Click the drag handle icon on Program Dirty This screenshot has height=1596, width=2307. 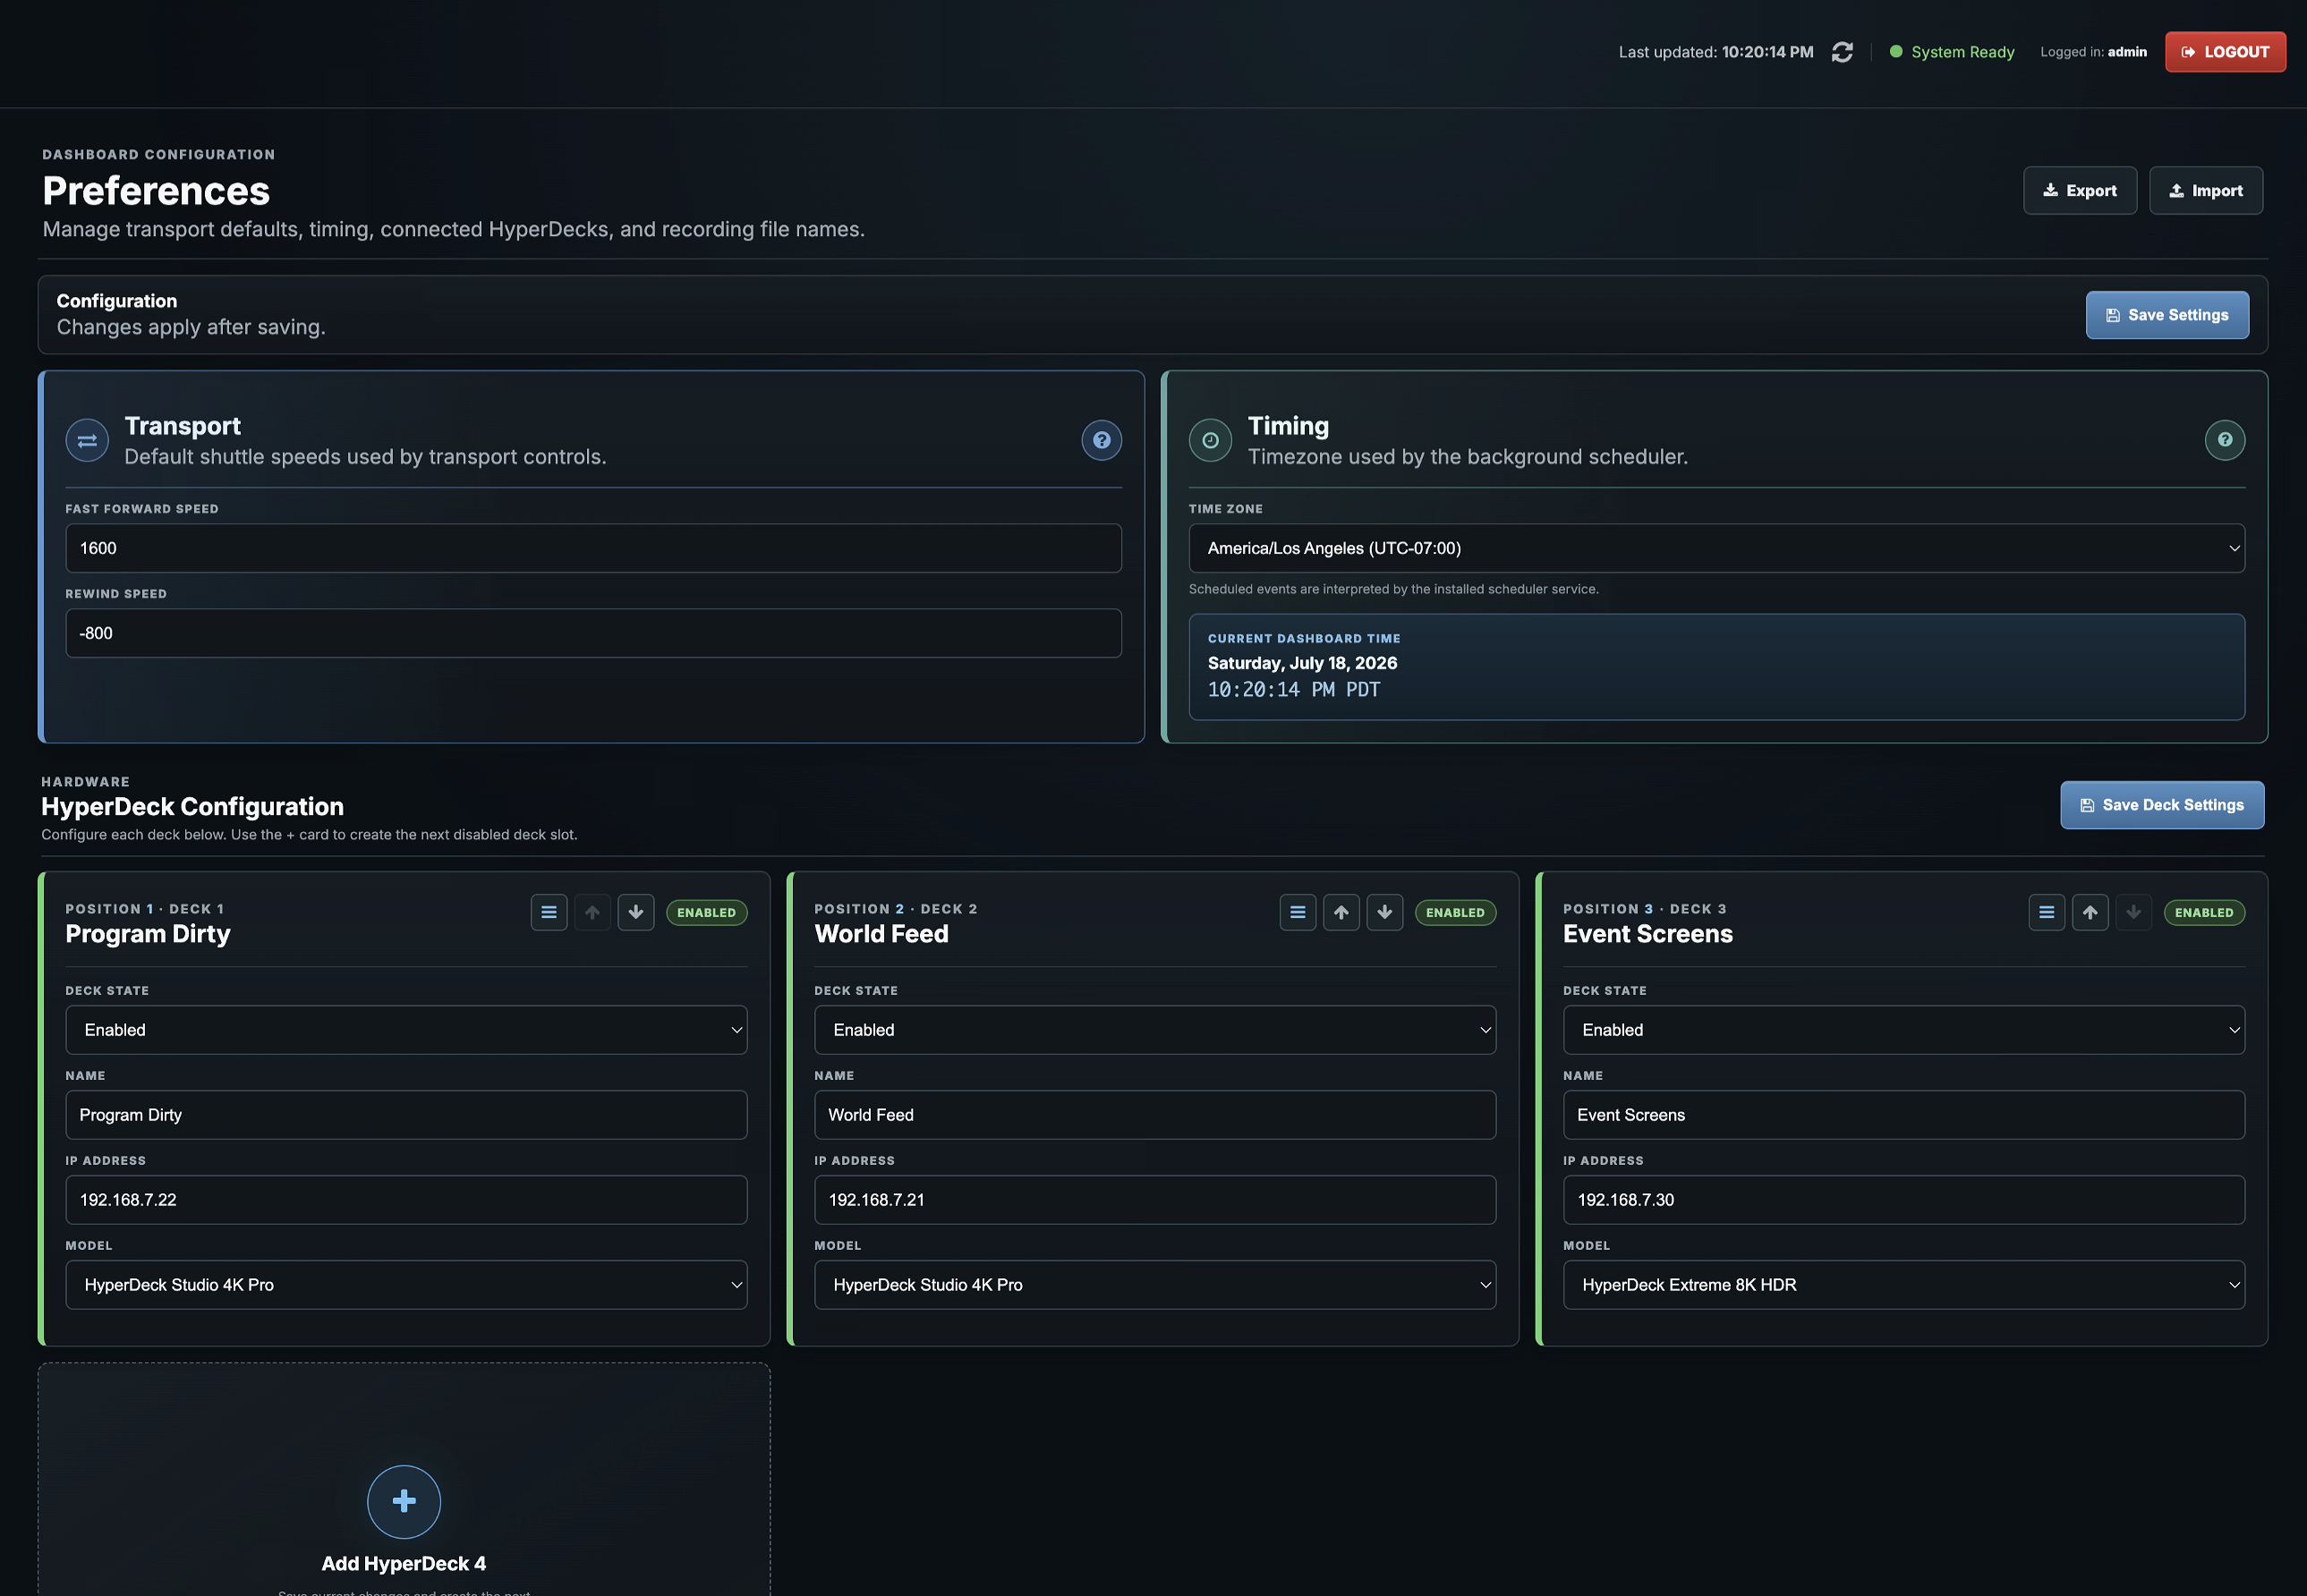click(x=549, y=912)
